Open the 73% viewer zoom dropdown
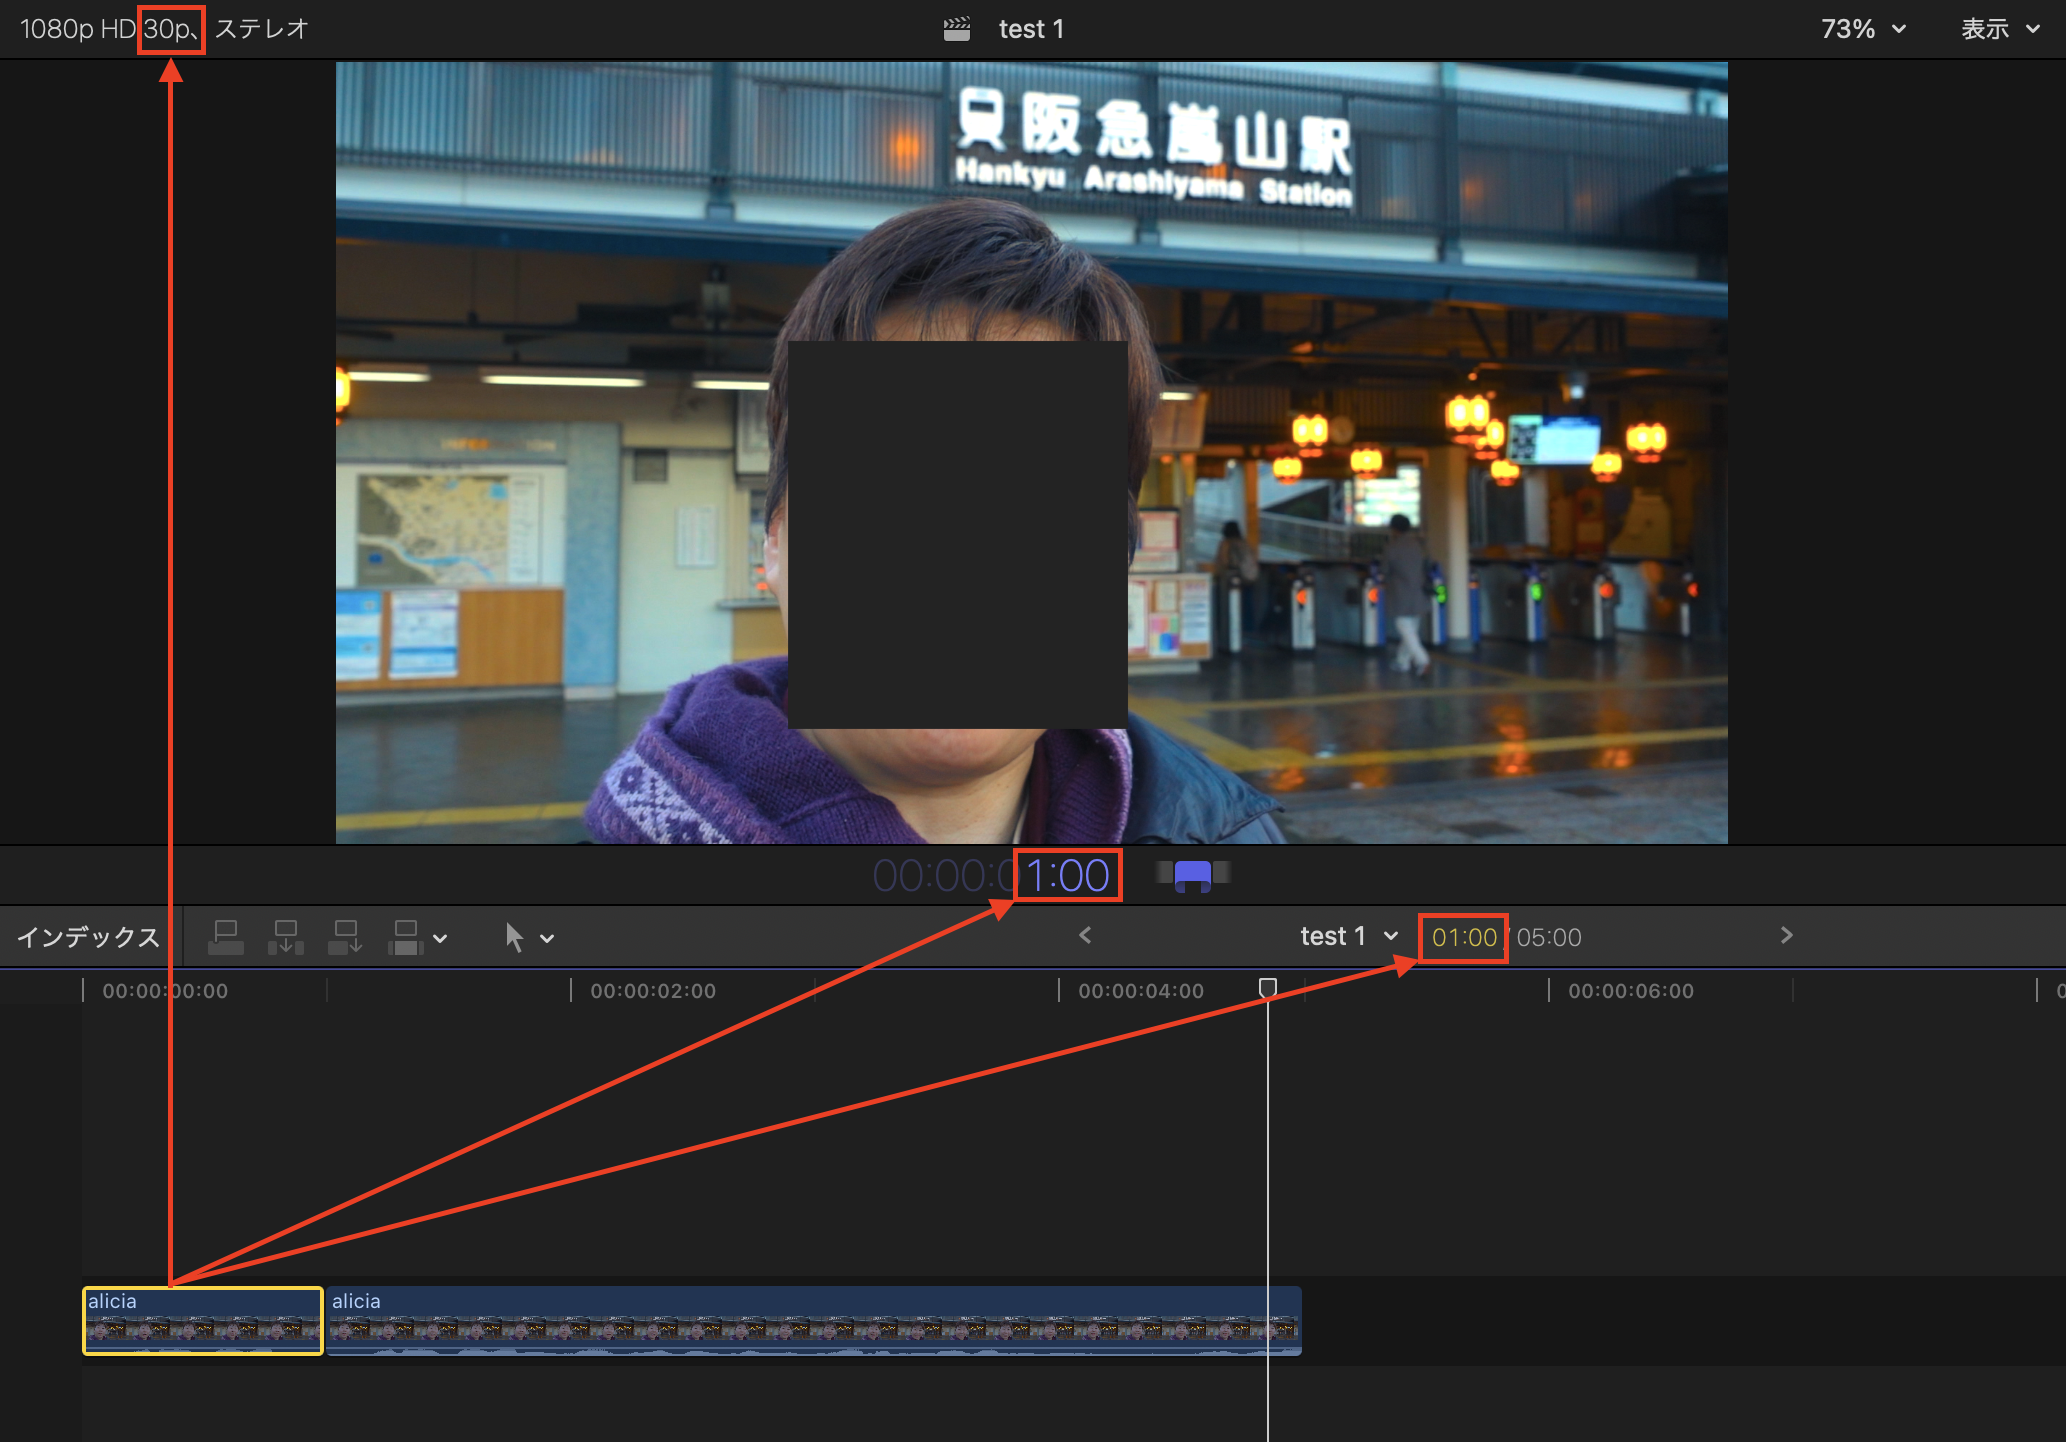The width and height of the screenshot is (2066, 1442). pyautogui.click(x=1862, y=29)
